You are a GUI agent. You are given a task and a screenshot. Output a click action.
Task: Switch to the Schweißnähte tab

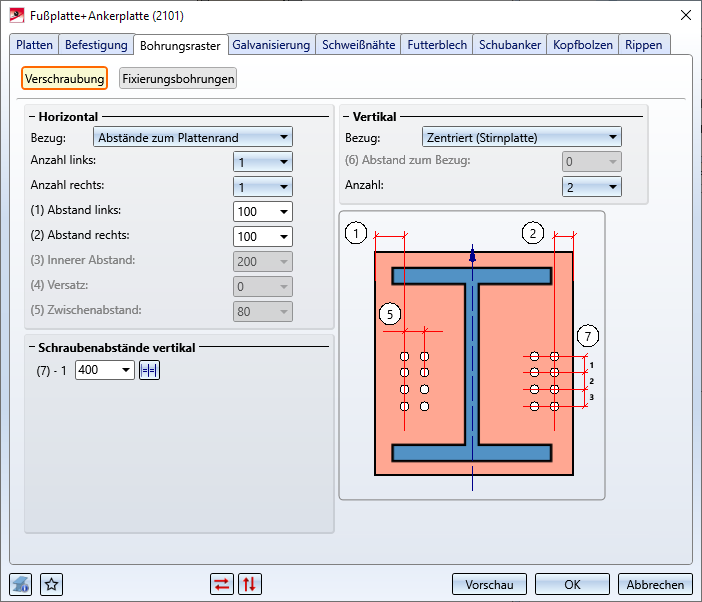pos(359,45)
